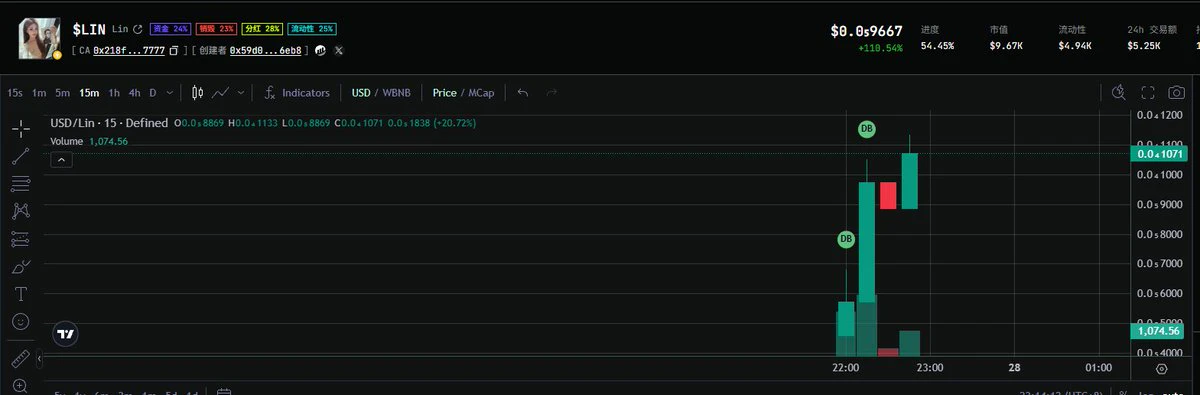Open contract address 0x218f...7777 link
The image size is (1200, 395).
[129, 50]
